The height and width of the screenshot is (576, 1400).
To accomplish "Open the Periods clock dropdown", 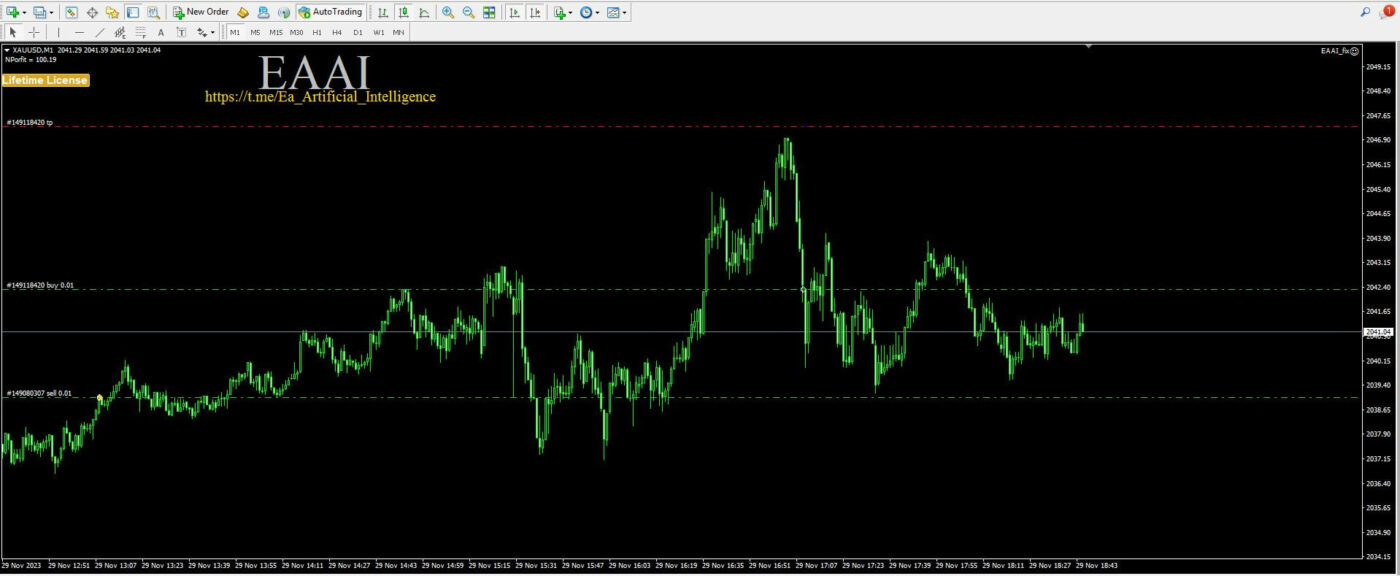I will point(589,12).
